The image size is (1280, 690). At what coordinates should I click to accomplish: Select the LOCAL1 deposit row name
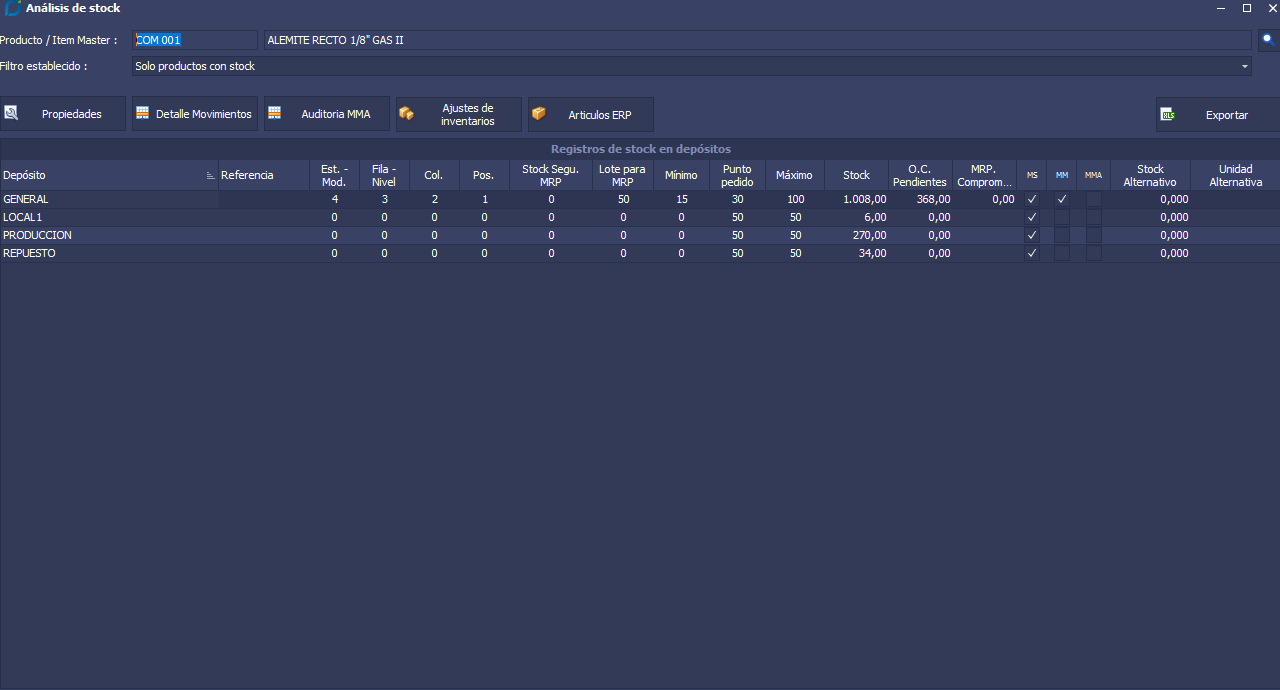coord(23,217)
